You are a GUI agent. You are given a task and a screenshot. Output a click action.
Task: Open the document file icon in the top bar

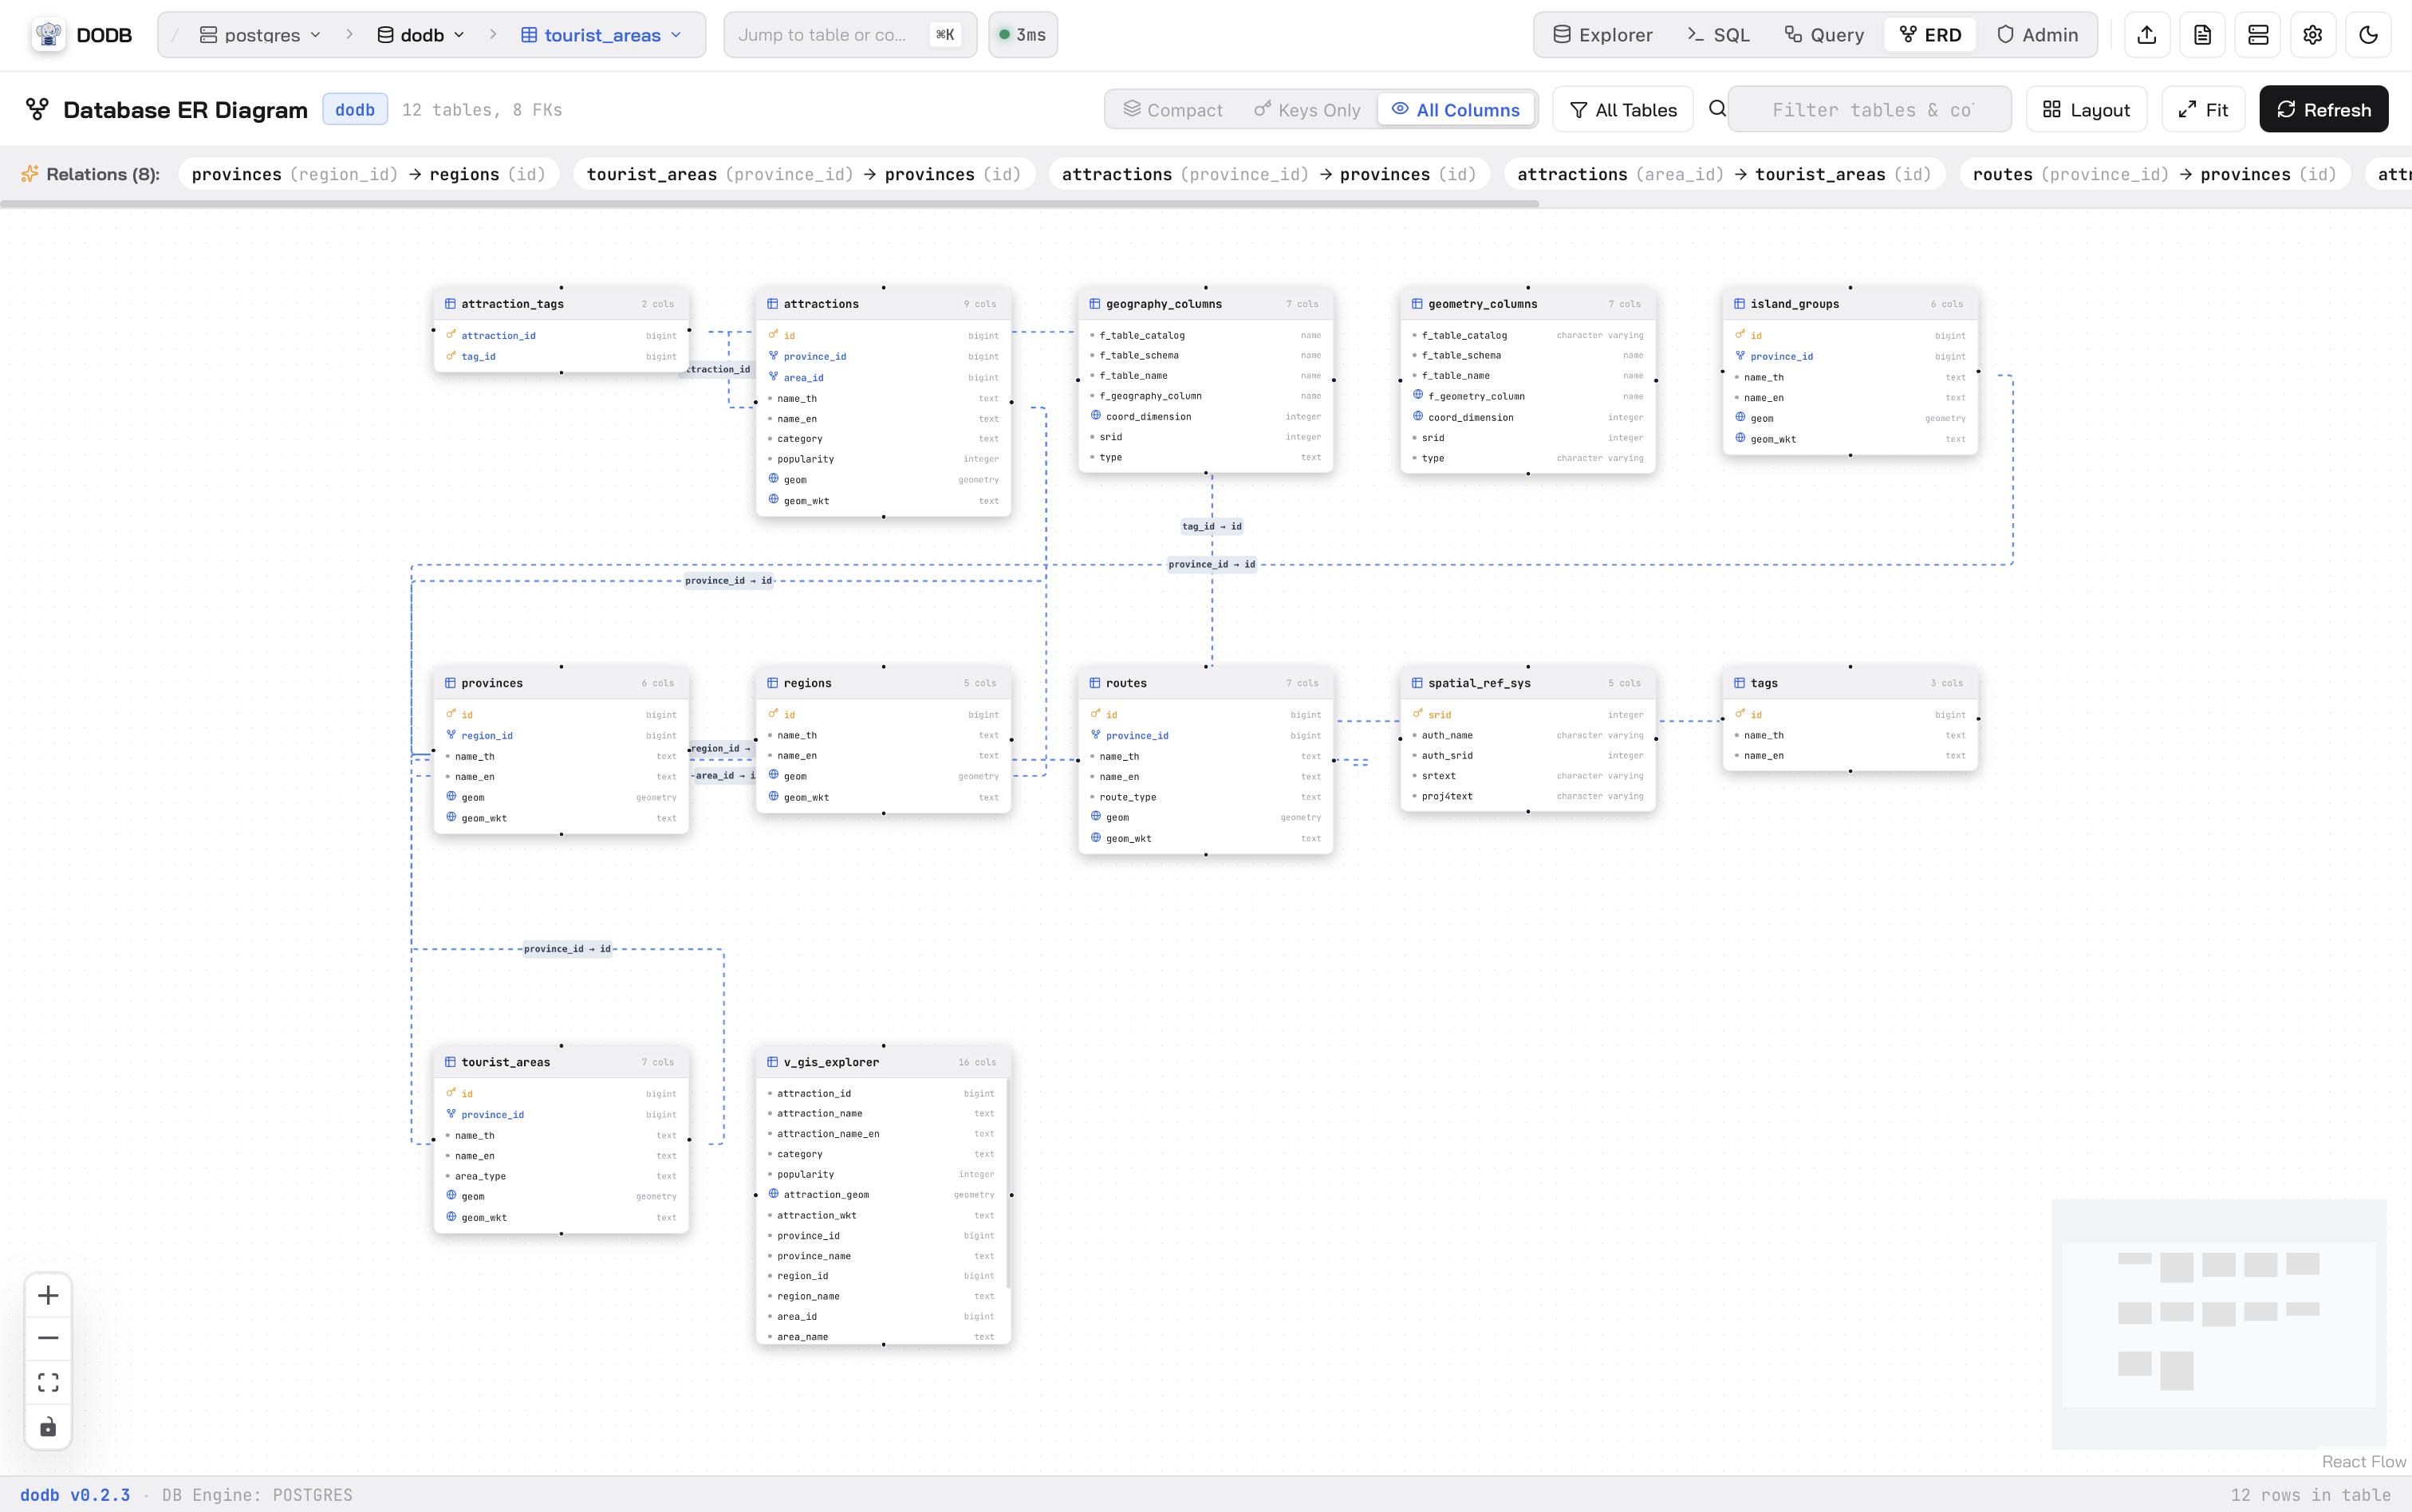(2202, 35)
